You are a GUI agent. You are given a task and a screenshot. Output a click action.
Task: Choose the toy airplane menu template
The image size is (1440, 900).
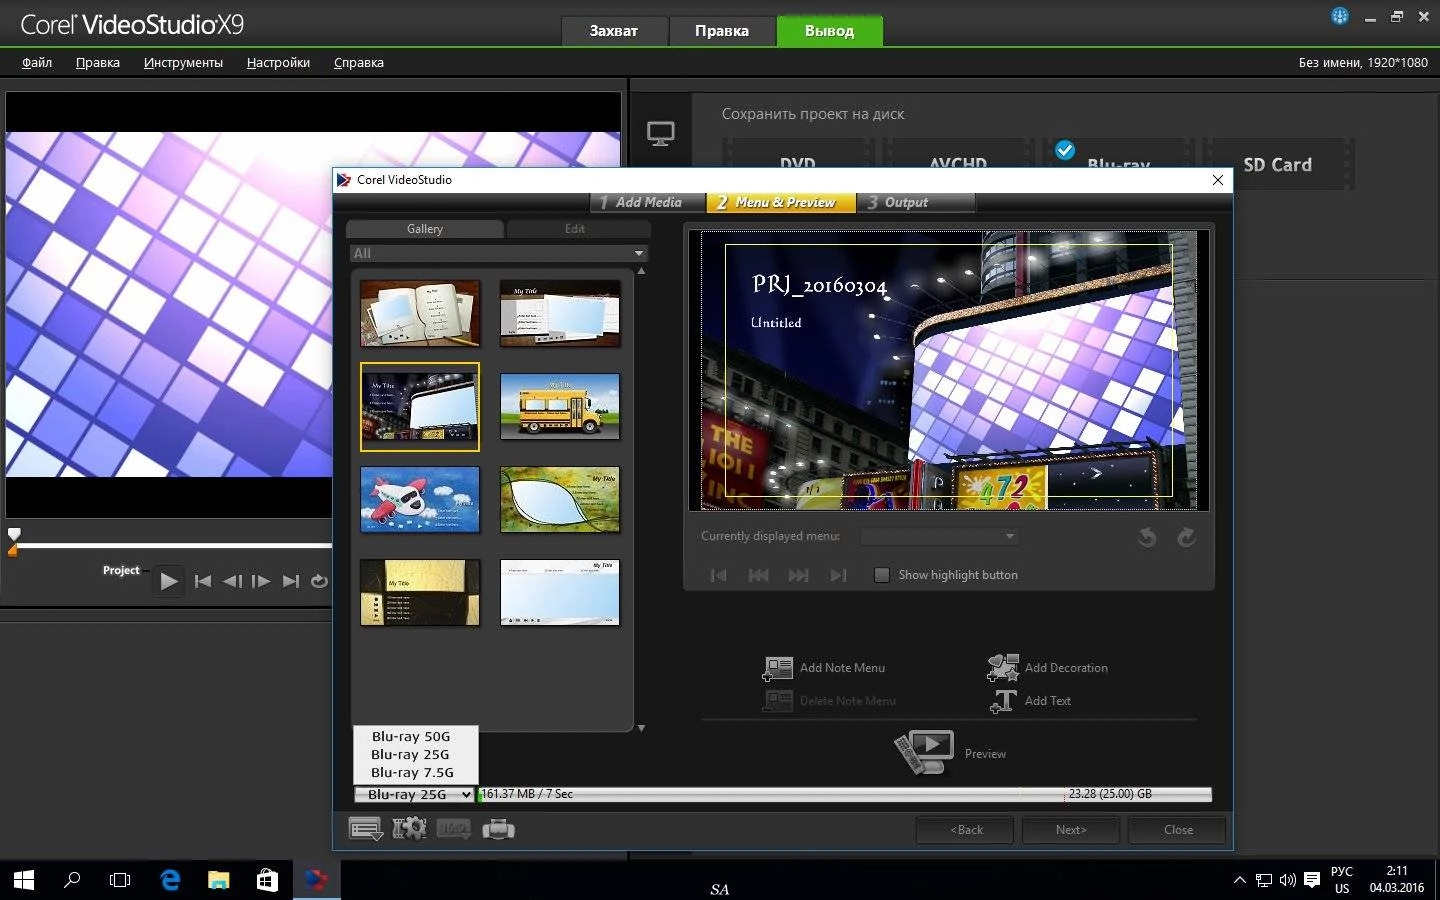click(x=420, y=500)
